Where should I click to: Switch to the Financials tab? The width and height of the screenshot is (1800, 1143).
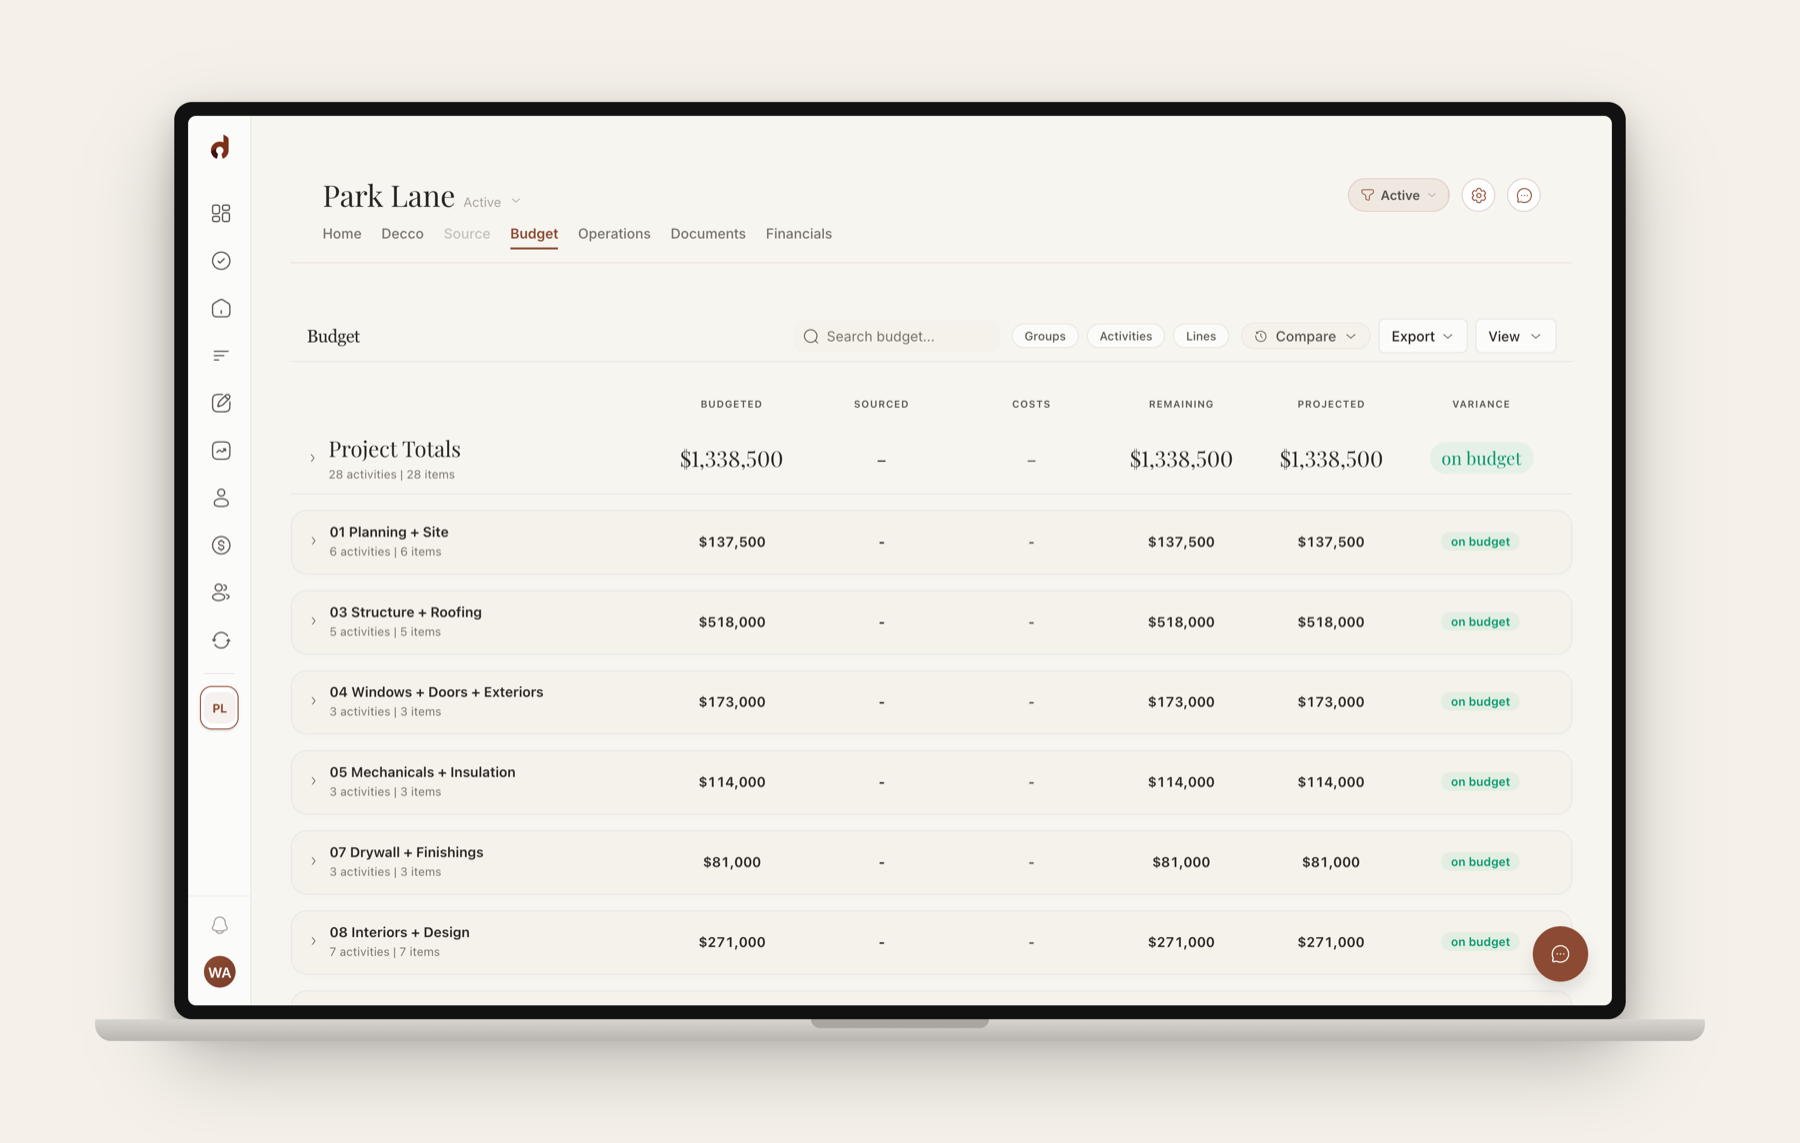pyautogui.click(x=798, y=234)
